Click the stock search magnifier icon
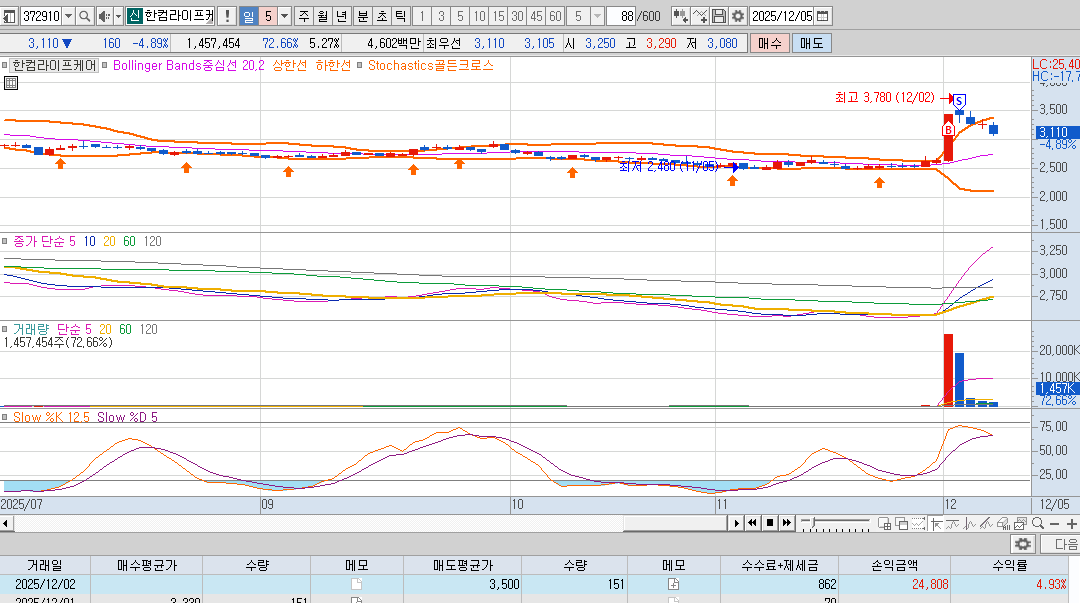The width and height of the screenshot is (1080, 603). tap(84, 16)
